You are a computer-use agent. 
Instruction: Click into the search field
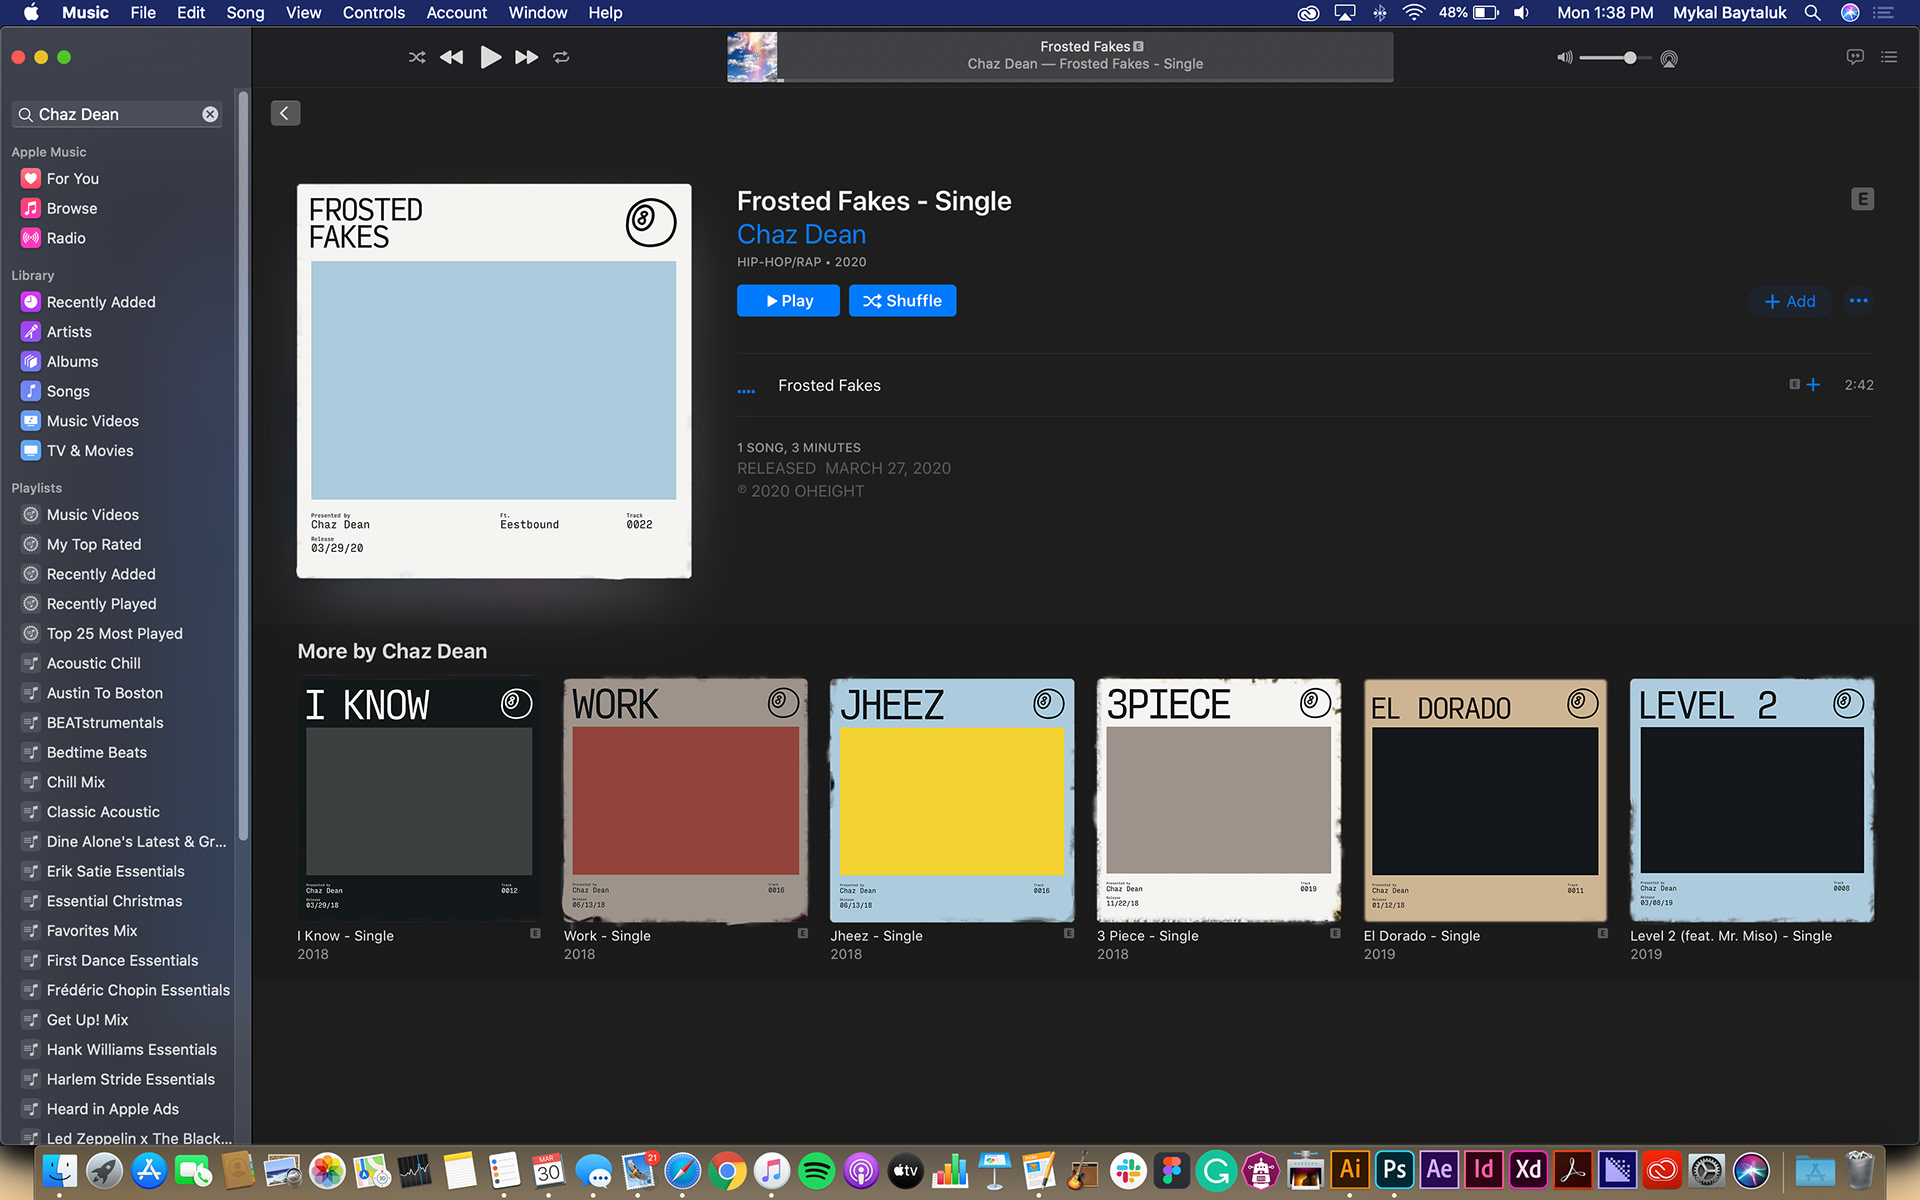[117, 114]
